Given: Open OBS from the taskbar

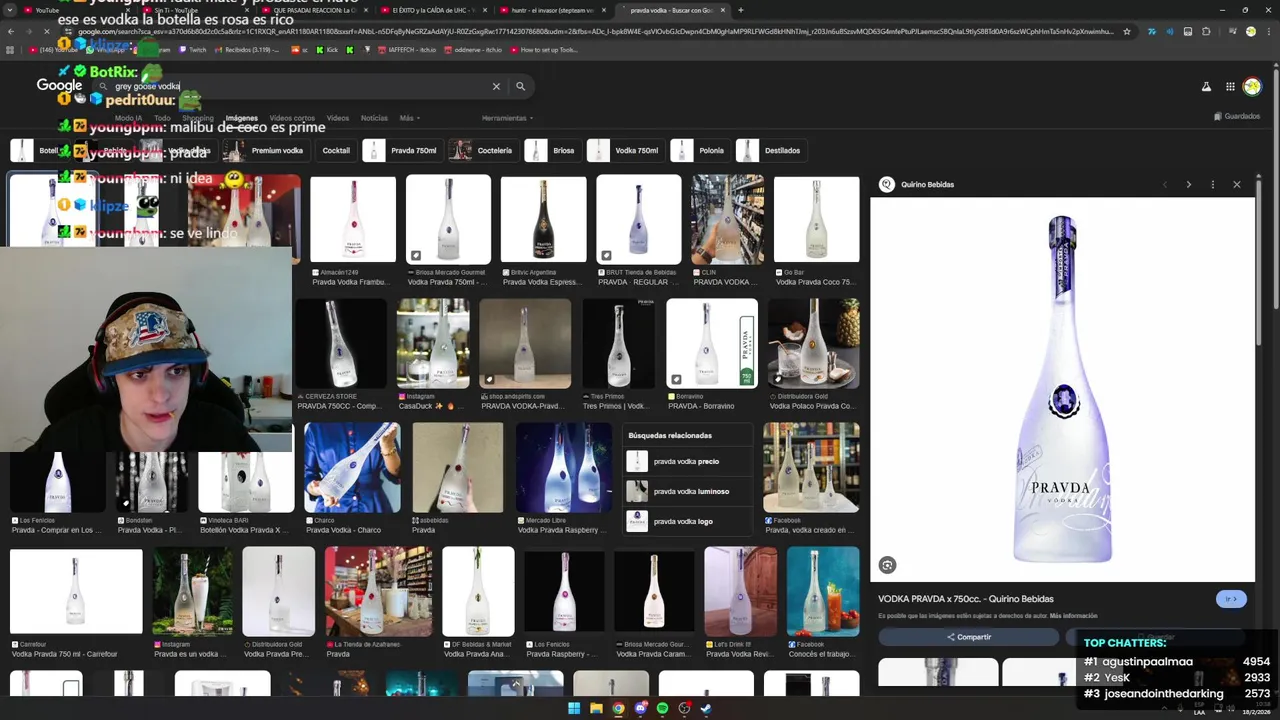Looking at the screenshot, I should tap(684, 708).
